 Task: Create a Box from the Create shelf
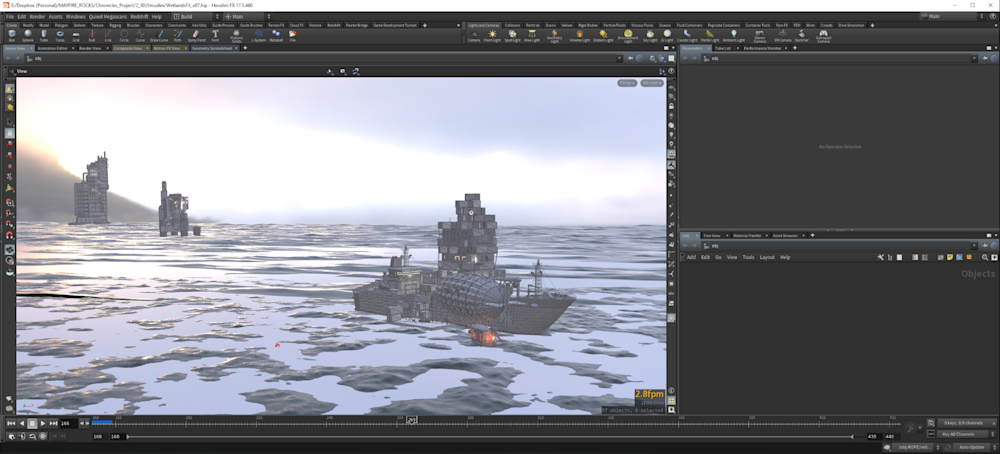coord(11,35)
